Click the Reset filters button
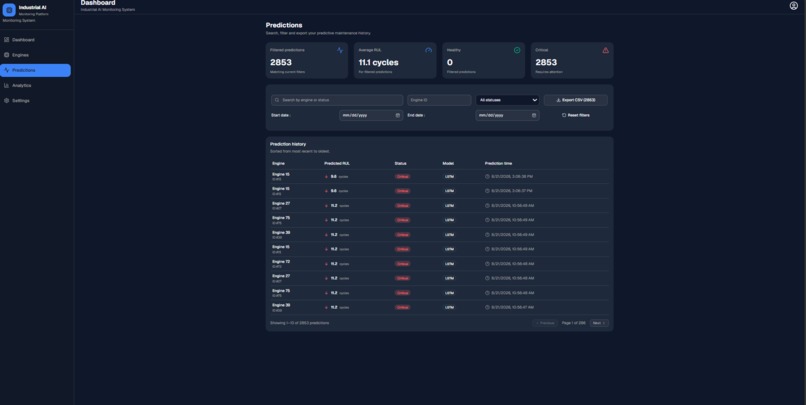Viewport: 806px width, 405px height. click(576, 115)
